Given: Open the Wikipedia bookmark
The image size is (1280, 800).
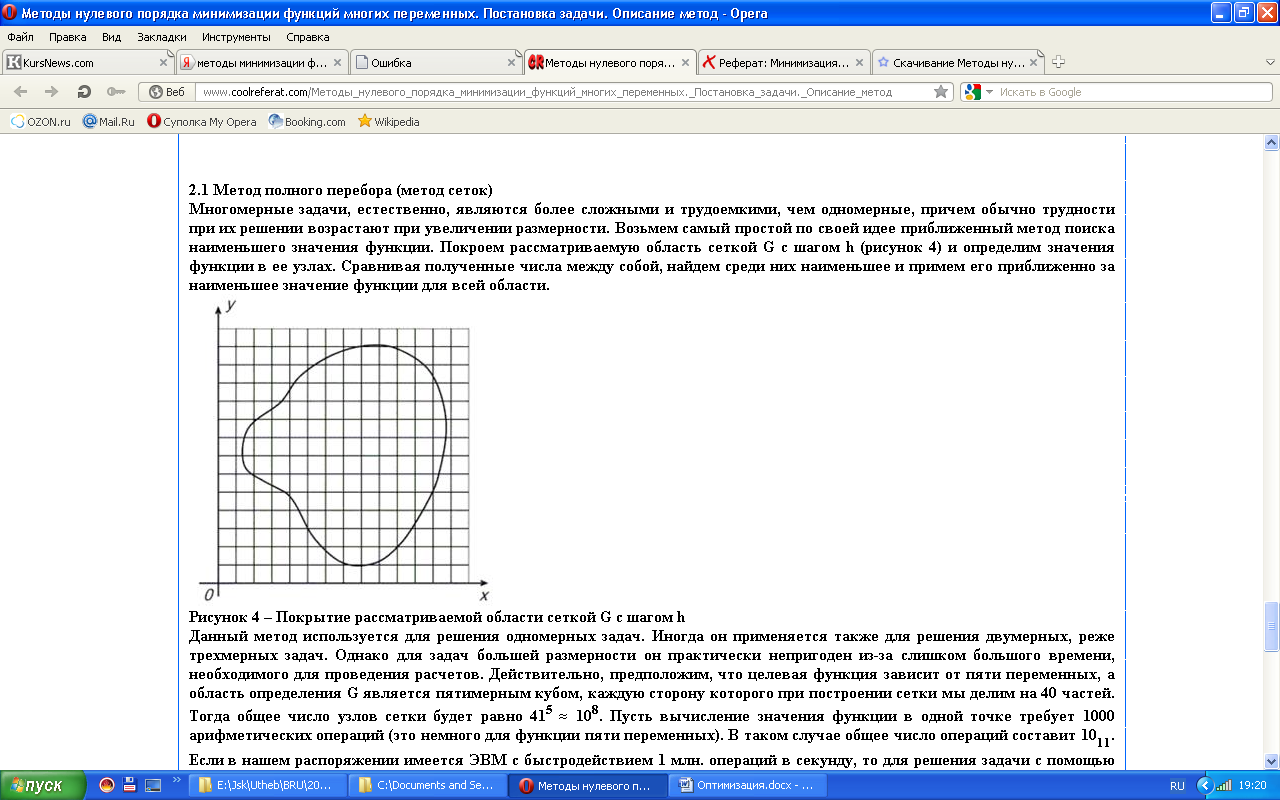Looking at the screenshot, I should (389, 122).
